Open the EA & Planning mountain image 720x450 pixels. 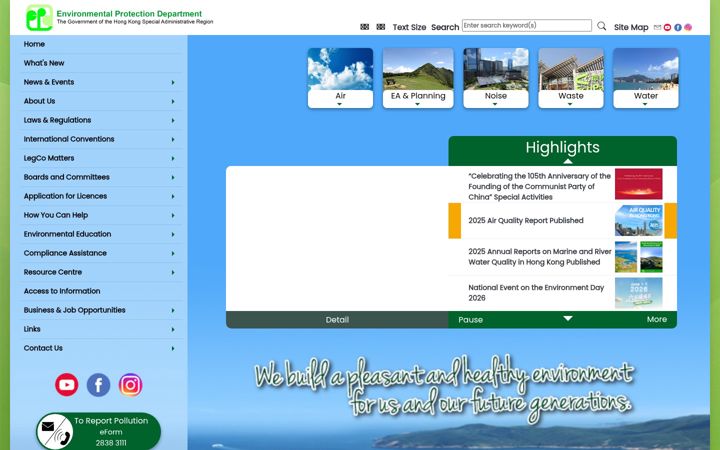coord(418,69)
